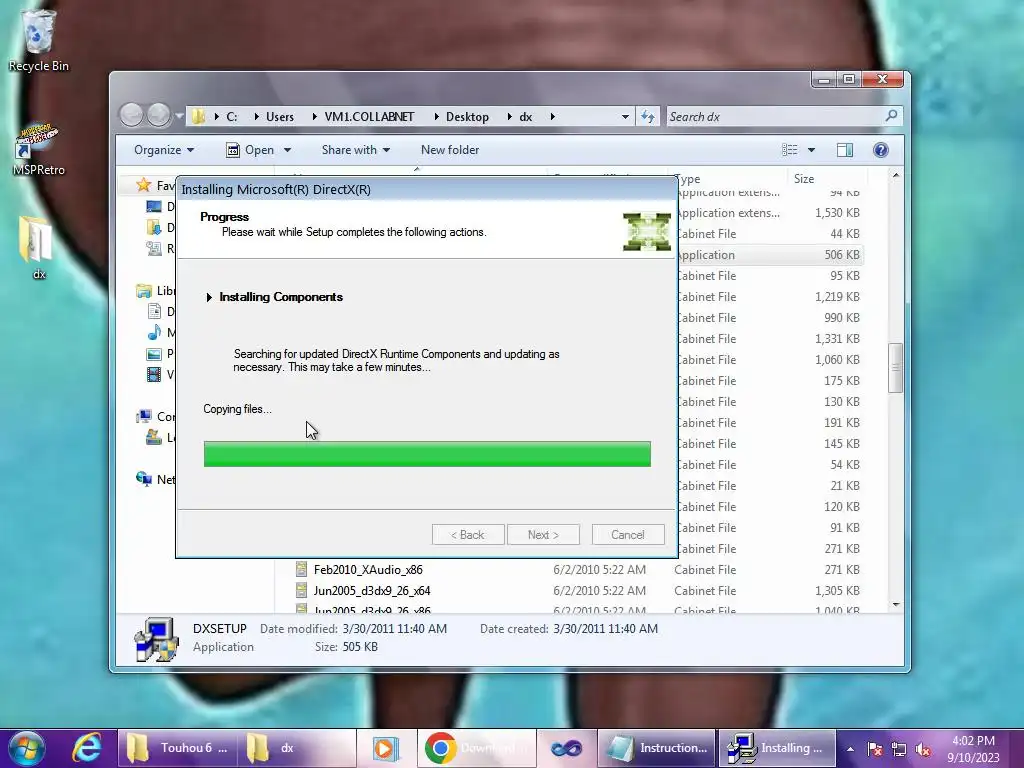Cancel the DirectX installation

[628, 534]
